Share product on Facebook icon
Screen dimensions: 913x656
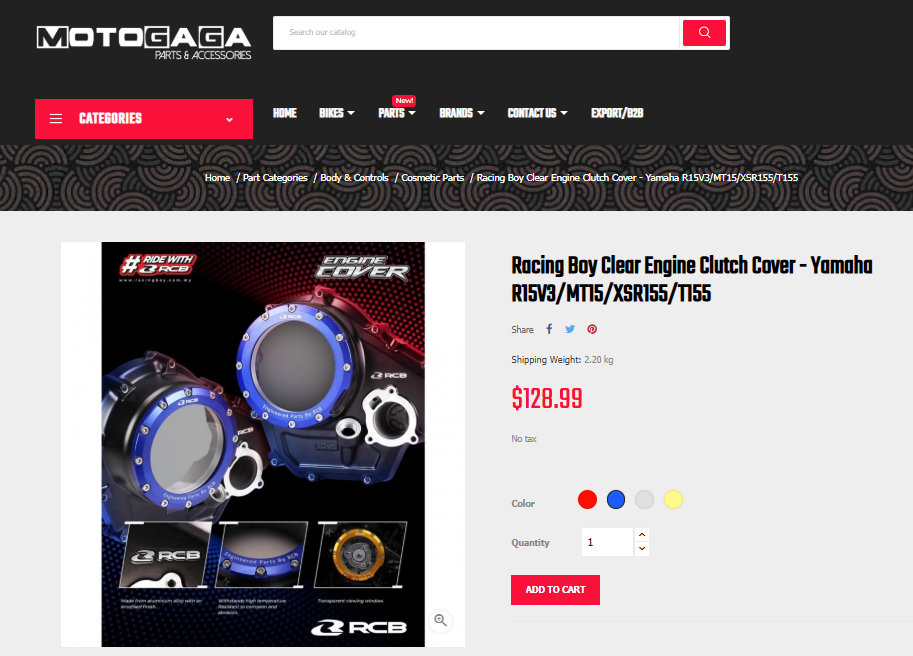549,329
